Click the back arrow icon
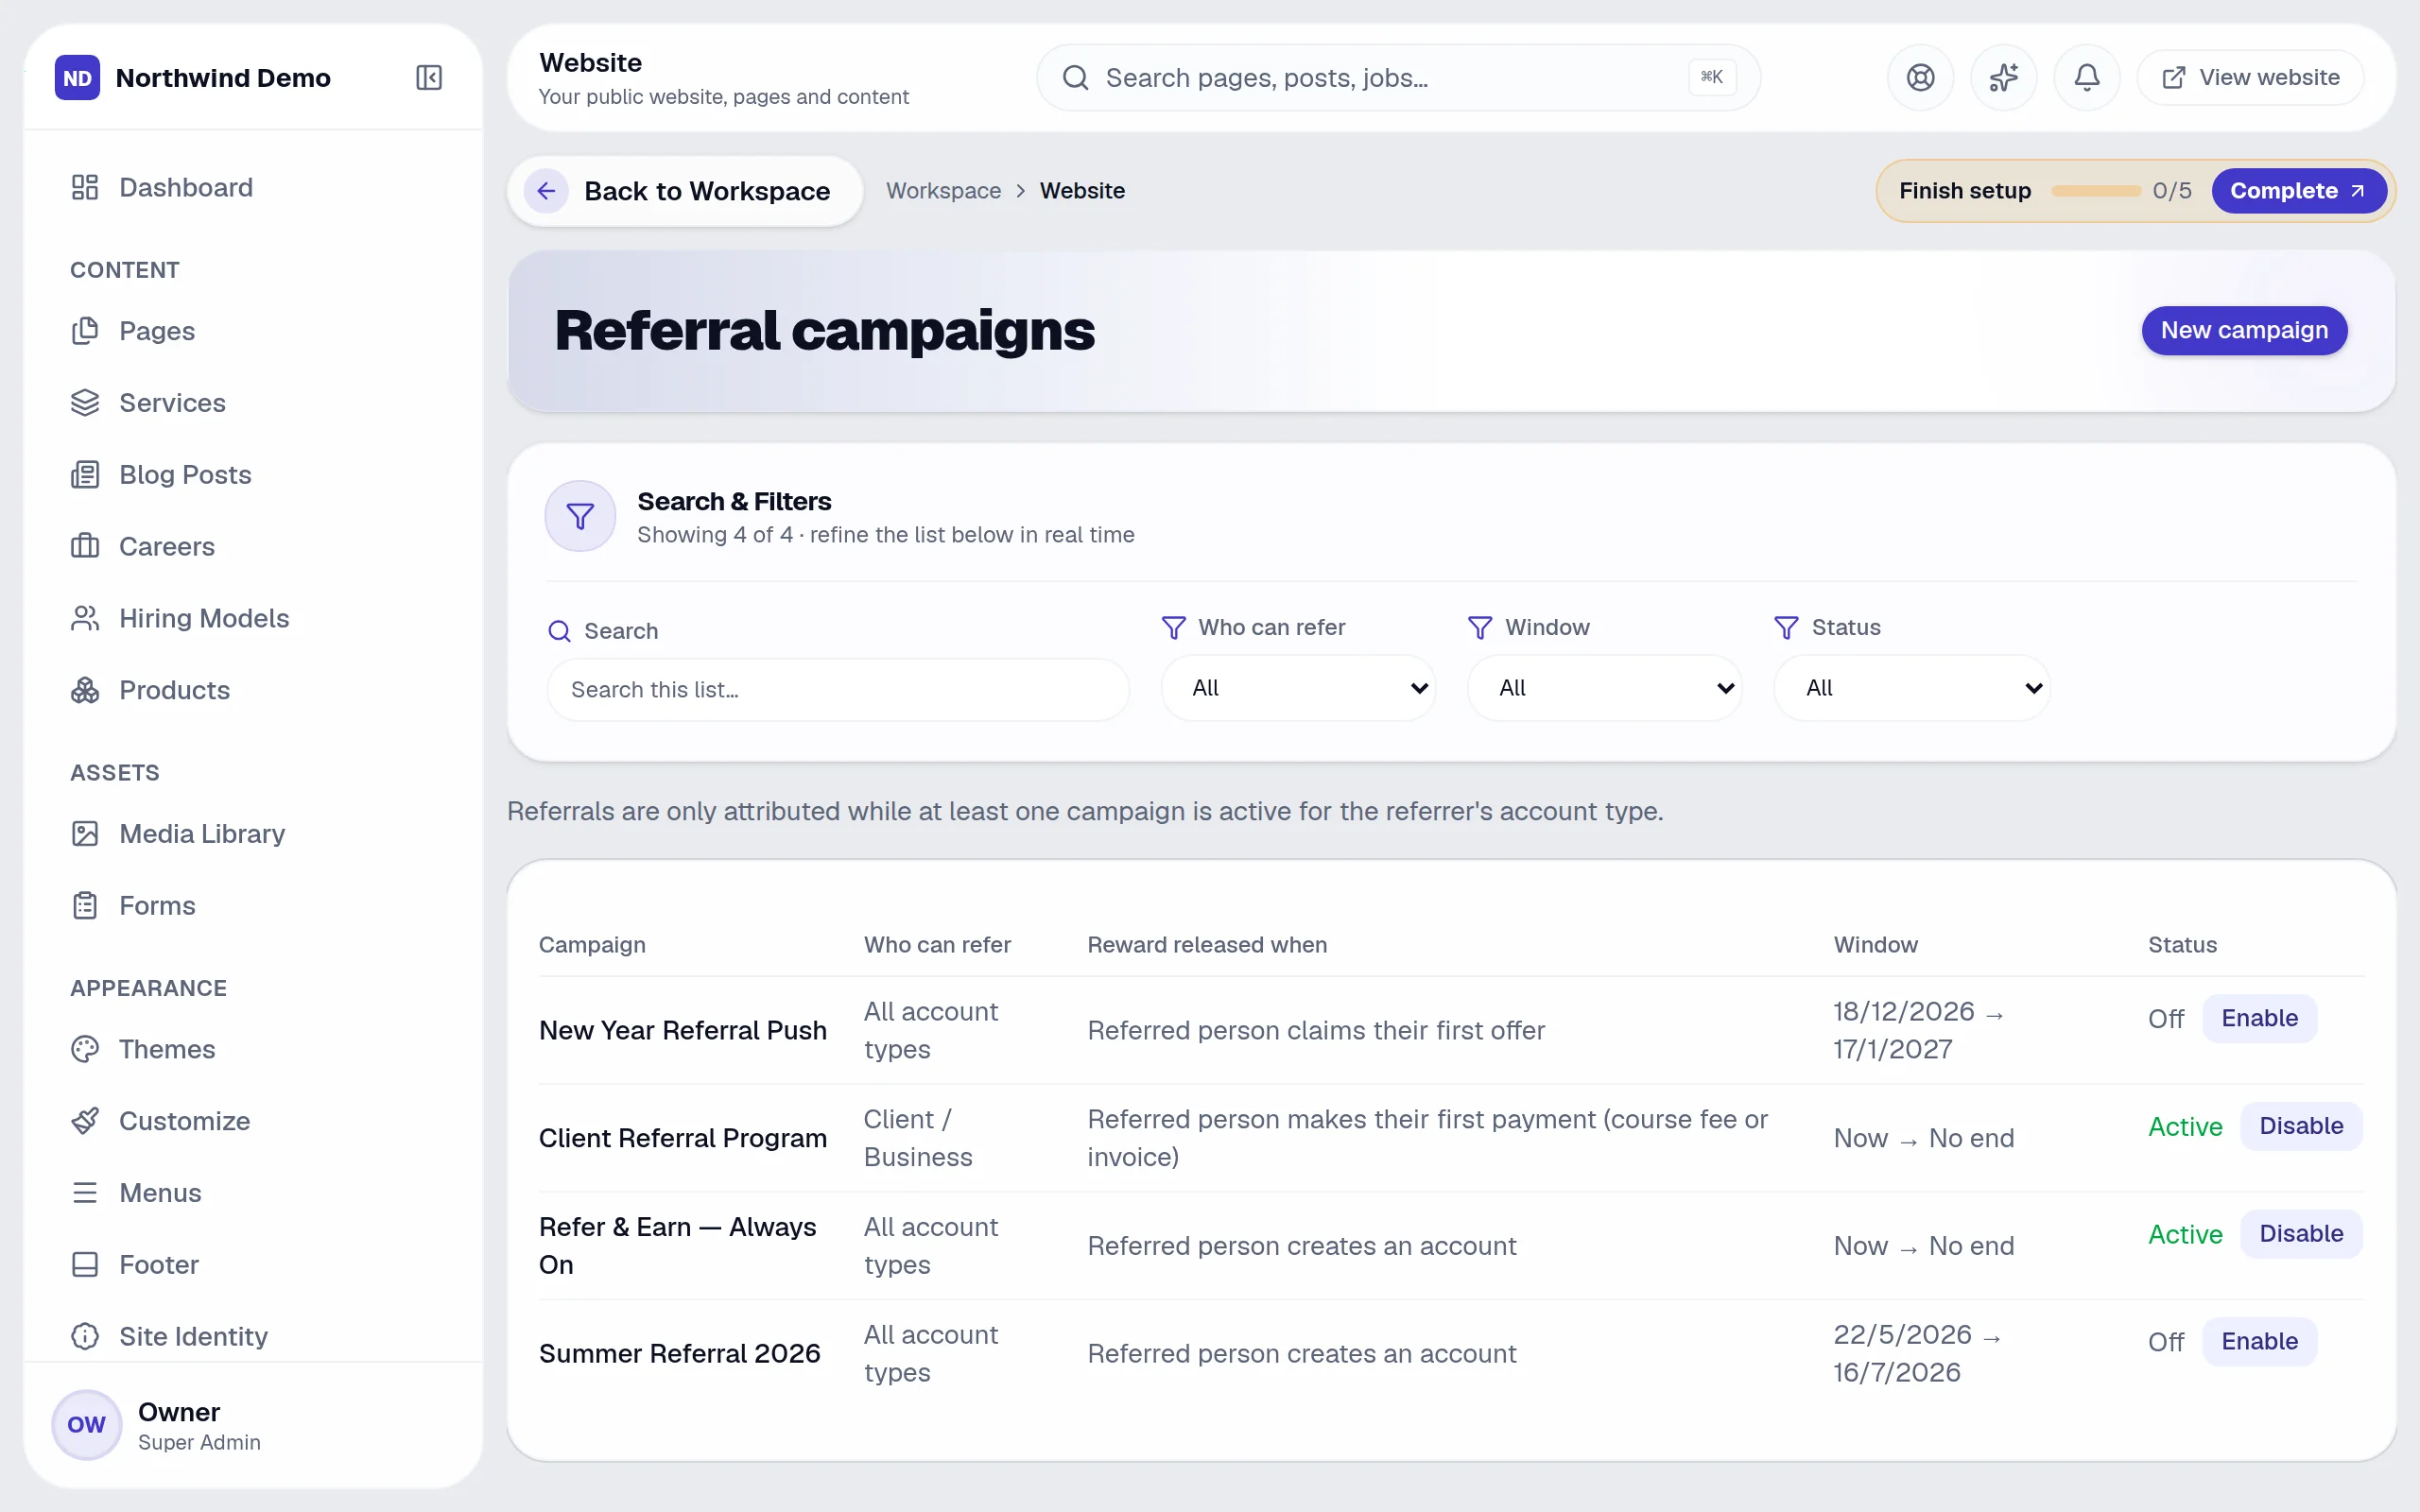Image resolution: width=2420 pixels, height=1512 pixels. pos(546,190)
